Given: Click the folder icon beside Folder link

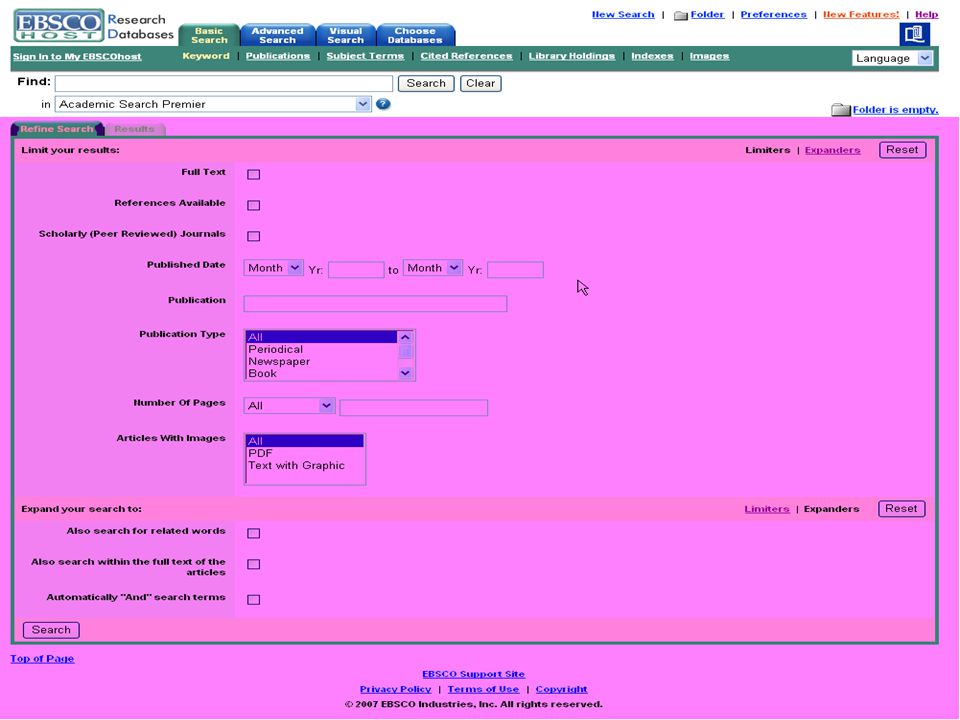Looking at the screenshot, I should point(680,15).
